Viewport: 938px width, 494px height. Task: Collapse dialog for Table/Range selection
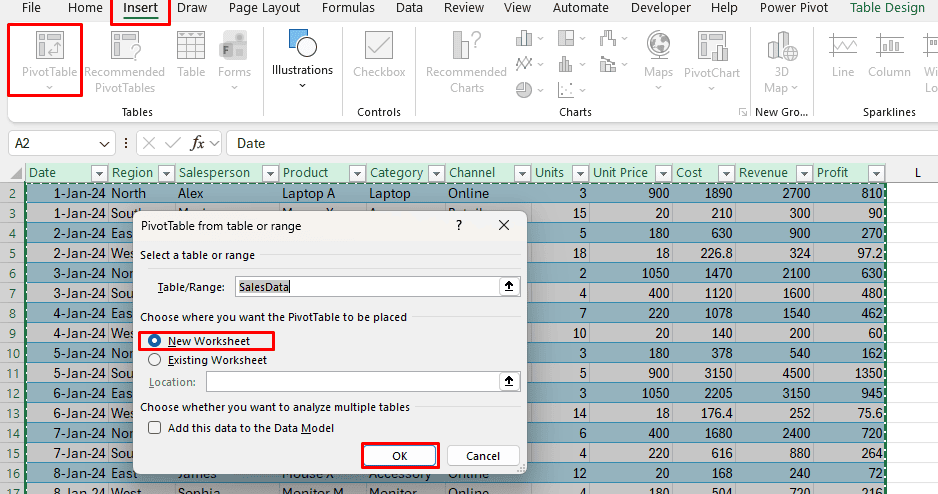pos(509,286)
